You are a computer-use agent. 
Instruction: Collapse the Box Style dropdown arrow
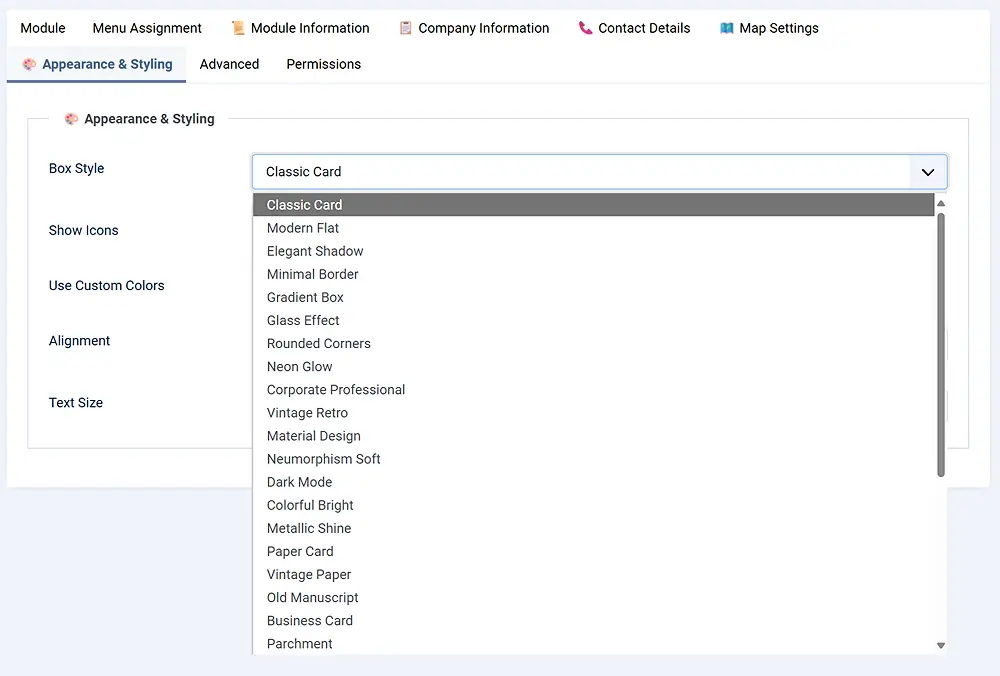(927, 172)
